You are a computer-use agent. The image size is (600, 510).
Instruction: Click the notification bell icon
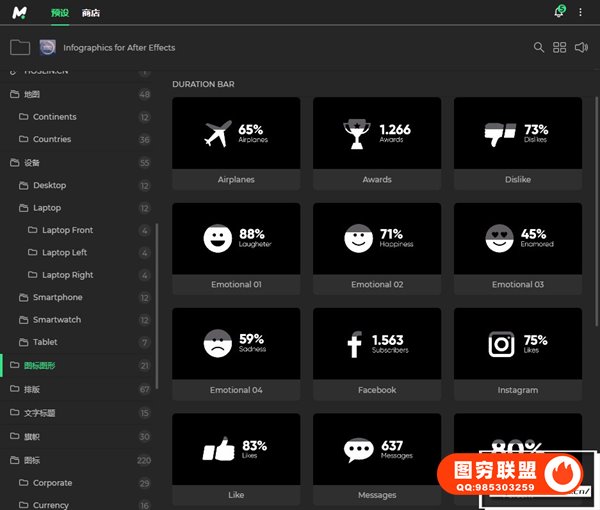click(559, 13)
